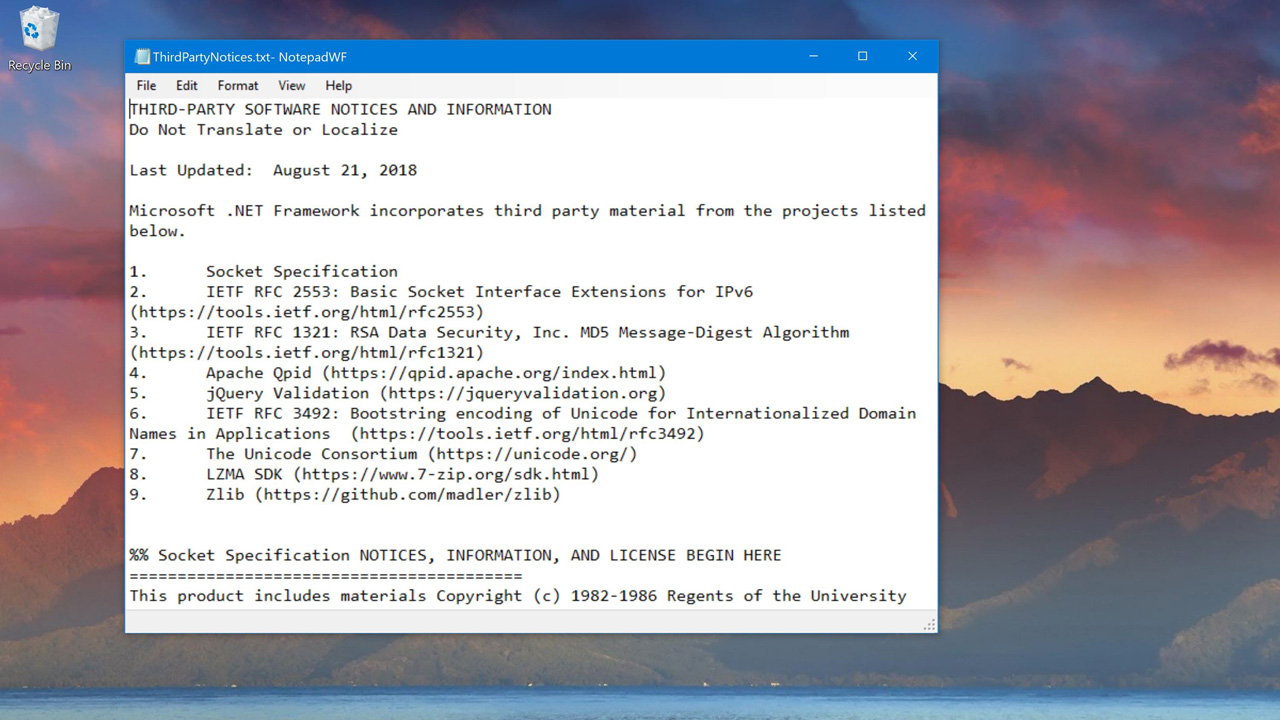Viewport: 1280px width, 720px height.
Task: Maximize the NotepadWF window
Action: click(x=863, y=57)
